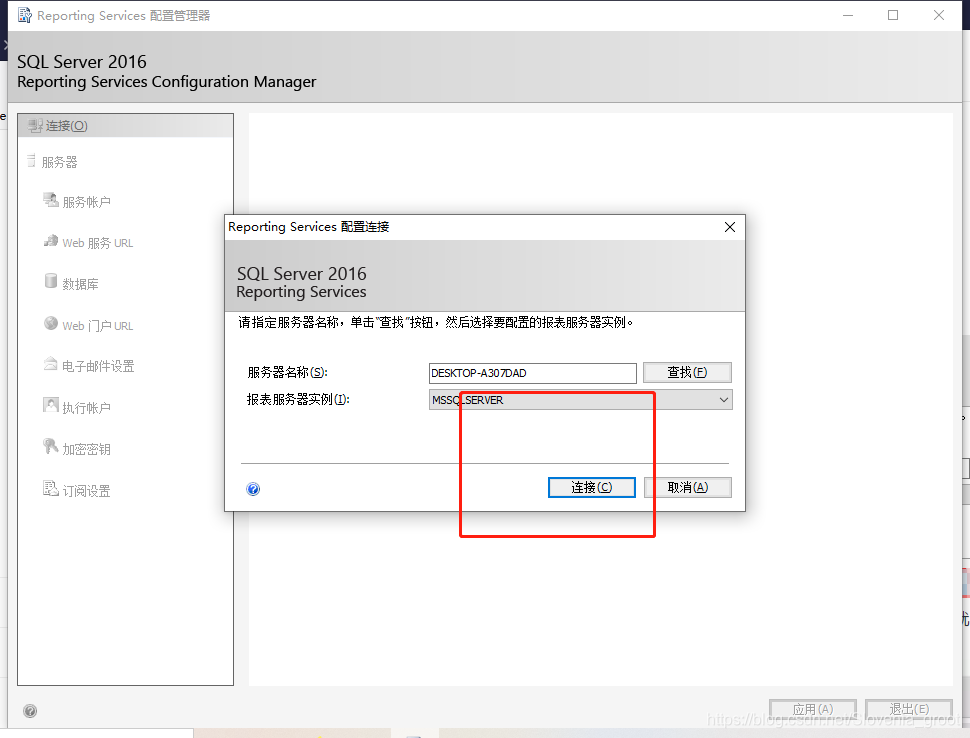Click the Service Account (服务帐户) icon
Viewport: 970px width, 738px height.
coord(51,200)
